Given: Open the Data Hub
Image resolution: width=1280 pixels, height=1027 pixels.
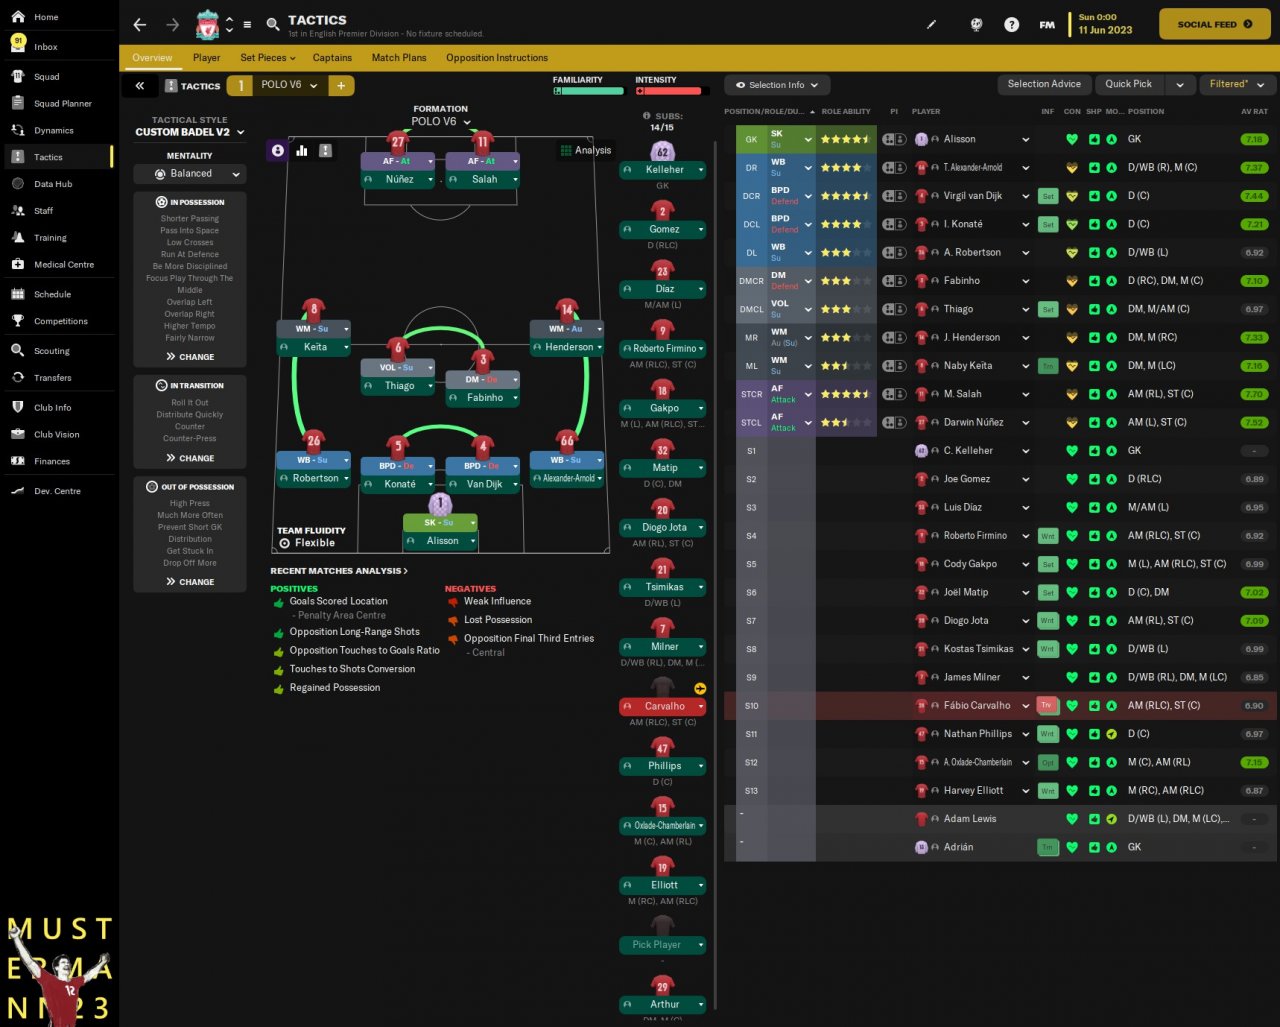Looking at the screenshot, I should [52, 184].
